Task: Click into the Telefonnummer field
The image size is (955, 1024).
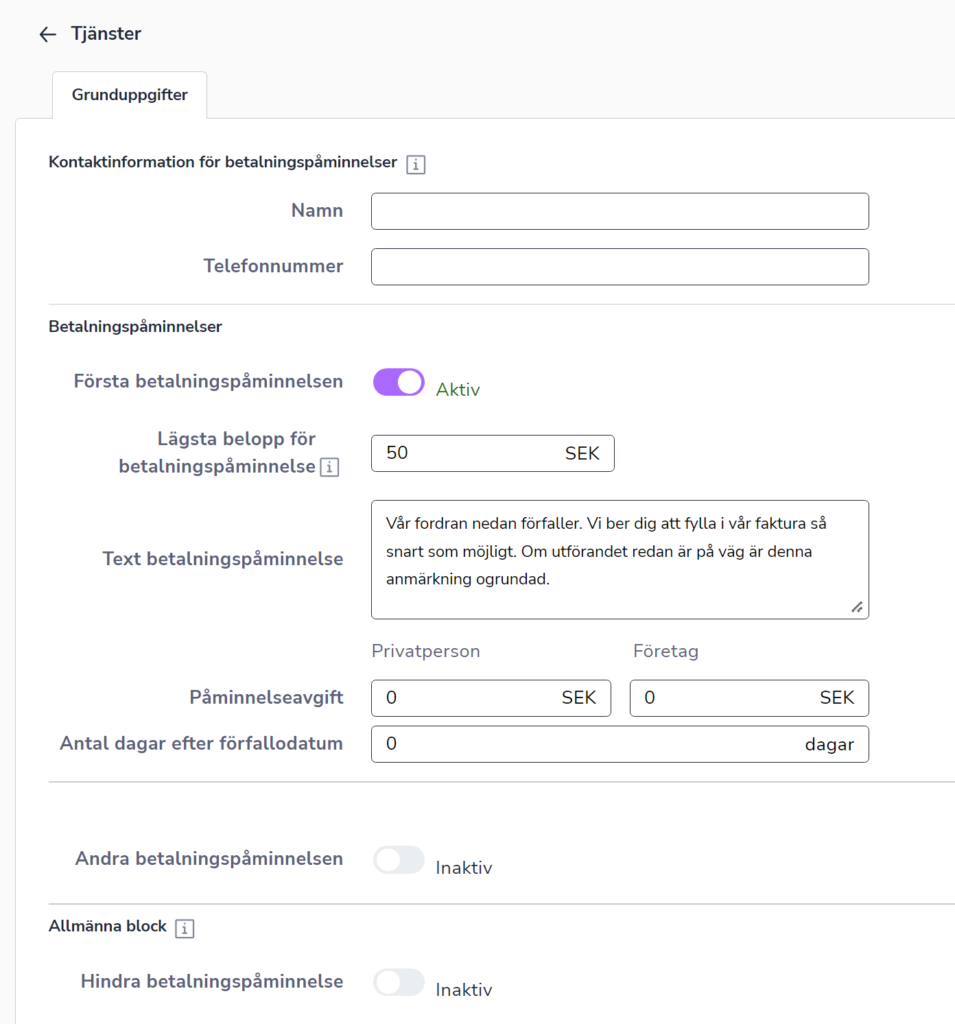Action: point(620,266)
